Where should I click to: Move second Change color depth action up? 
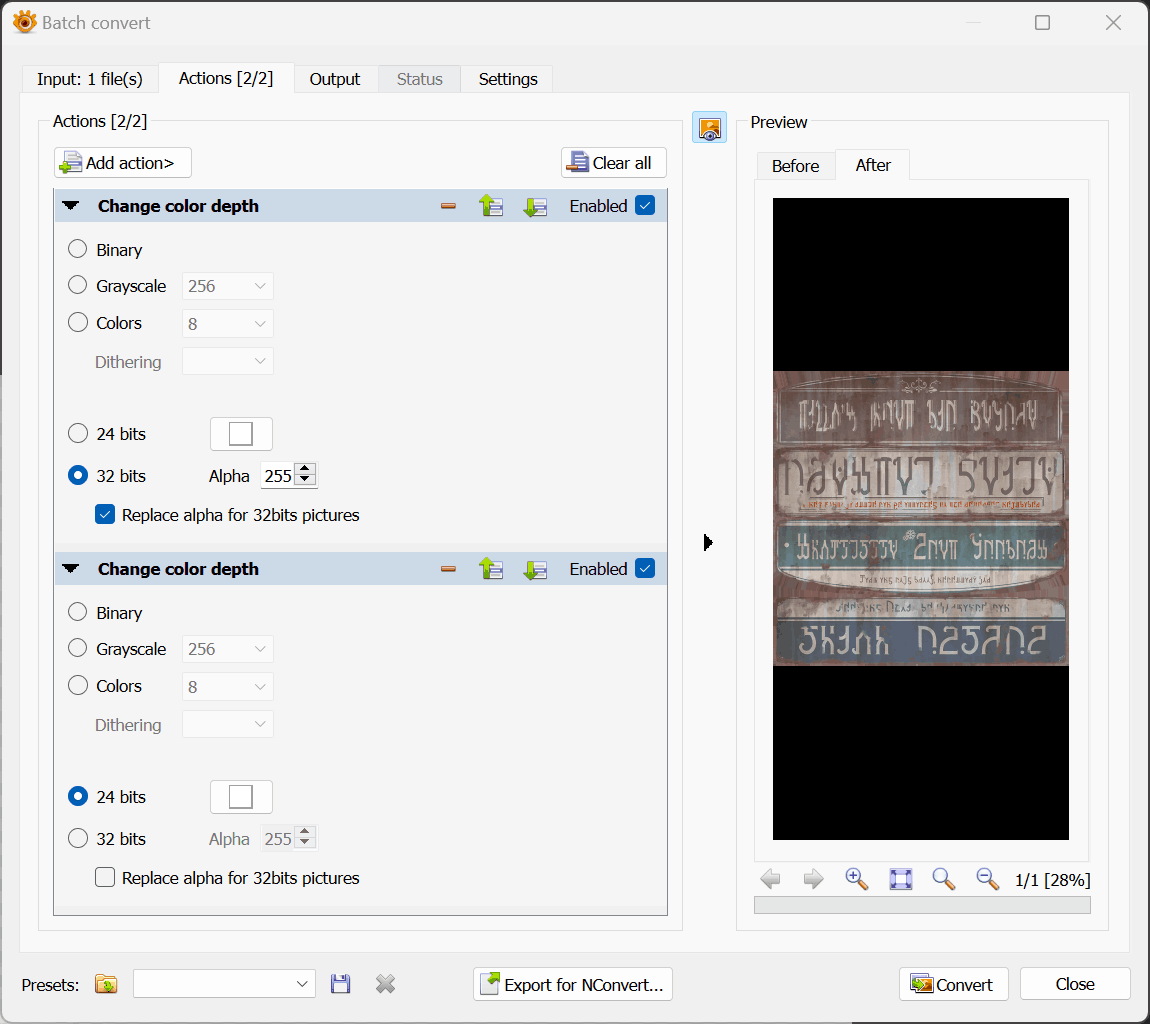[x=490, y=569]
